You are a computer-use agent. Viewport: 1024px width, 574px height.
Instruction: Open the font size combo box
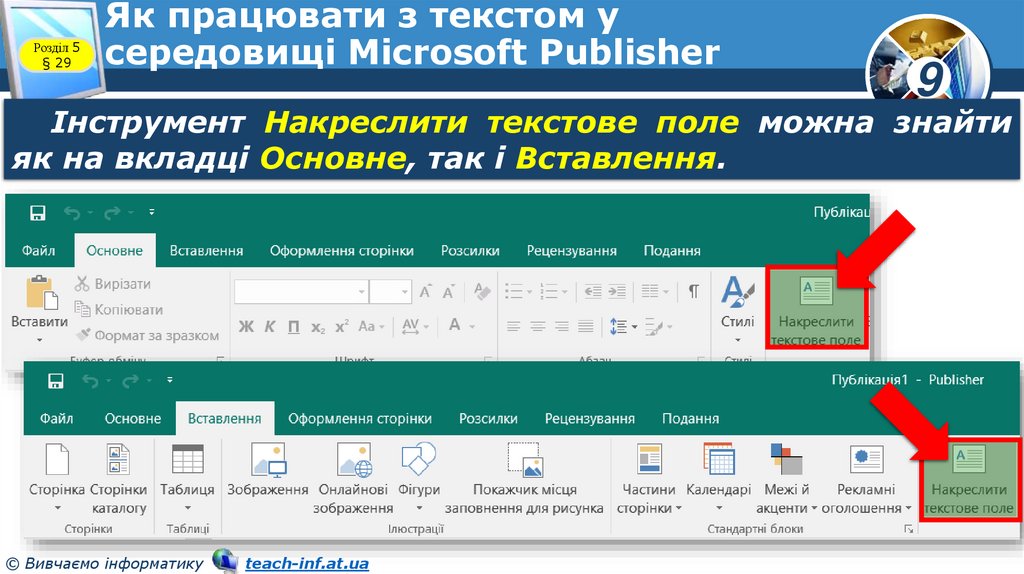pos(391,291)
